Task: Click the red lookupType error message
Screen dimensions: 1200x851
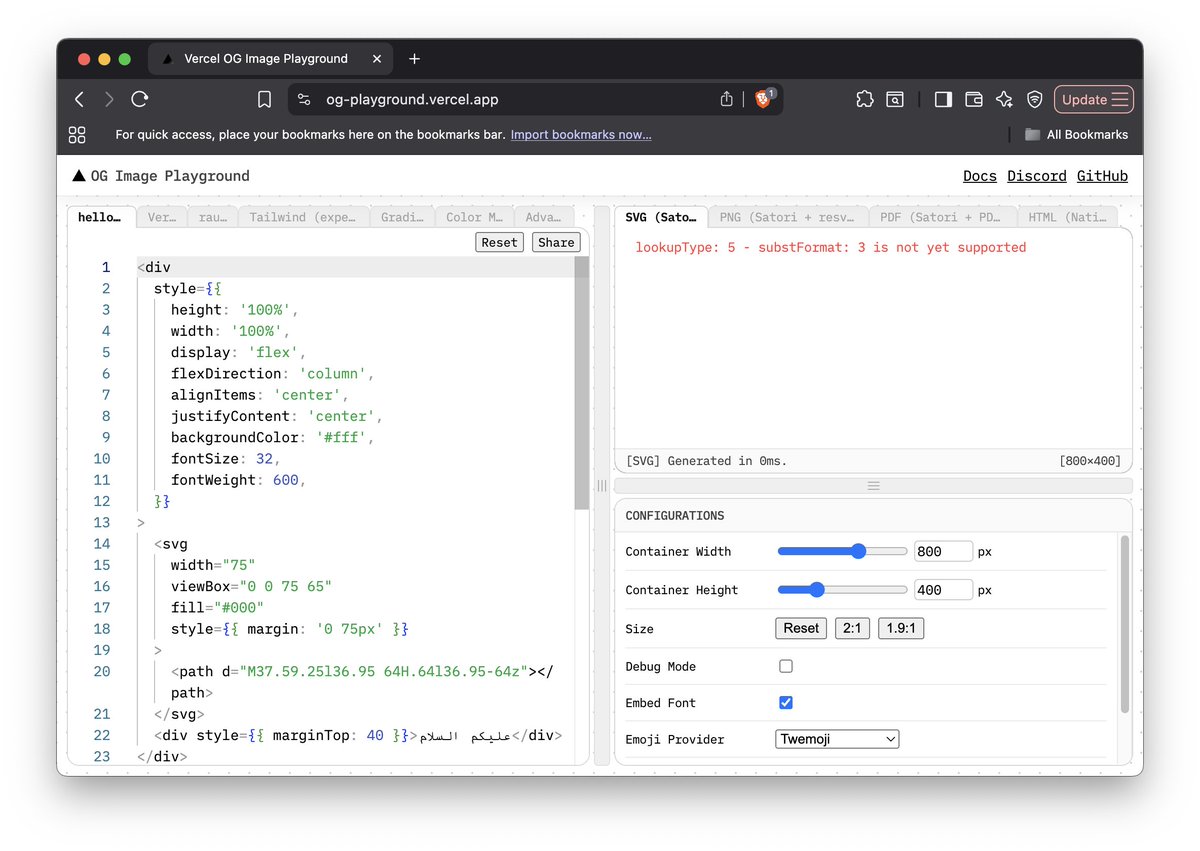Action: tap(831, 247)
